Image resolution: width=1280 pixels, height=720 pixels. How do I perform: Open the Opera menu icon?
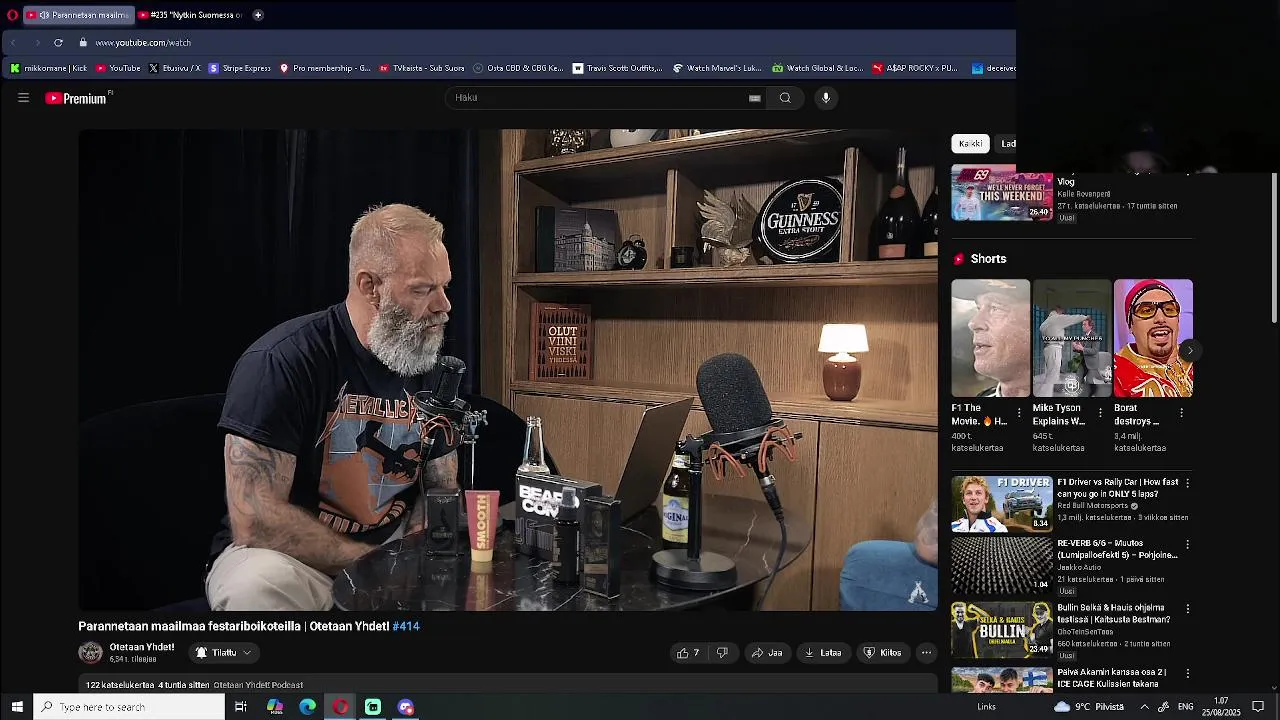(x=12, y=15)
